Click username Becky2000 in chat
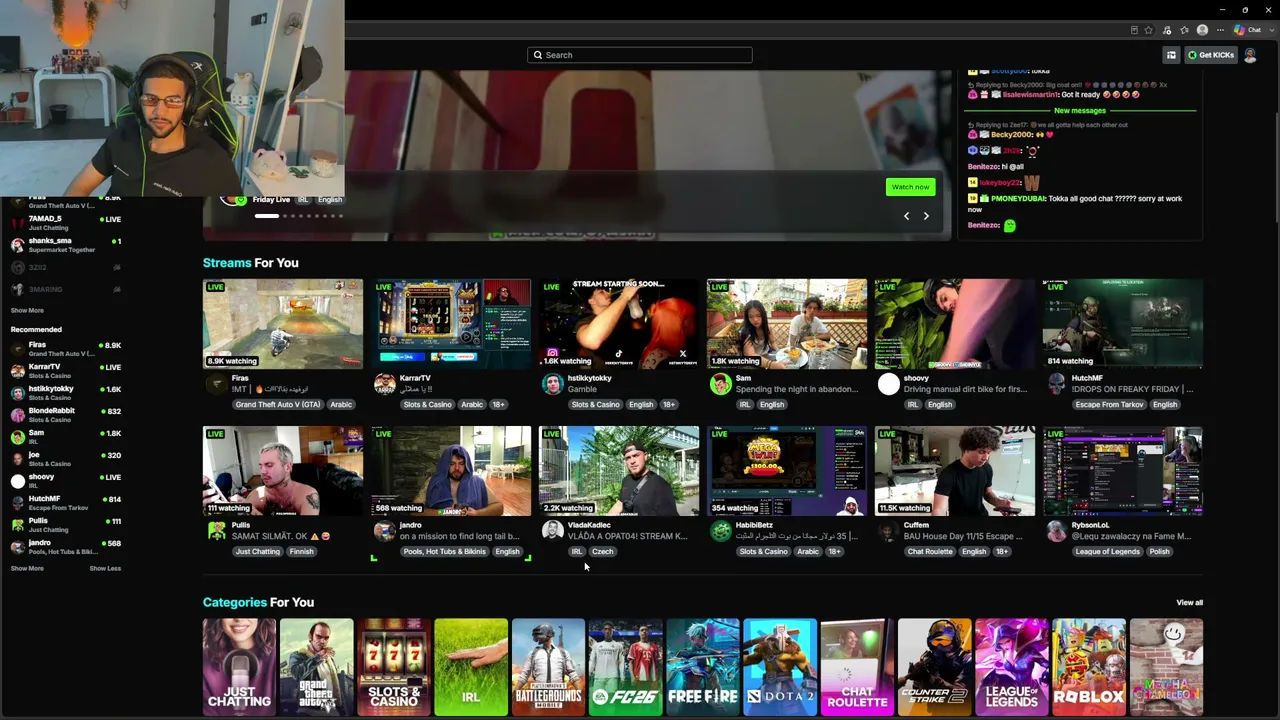Screen dimensions: 1280x720 [1011, 135]
